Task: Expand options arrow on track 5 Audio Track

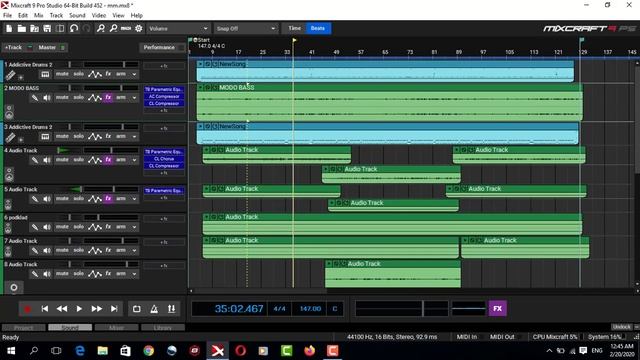Action: [134, 199]
